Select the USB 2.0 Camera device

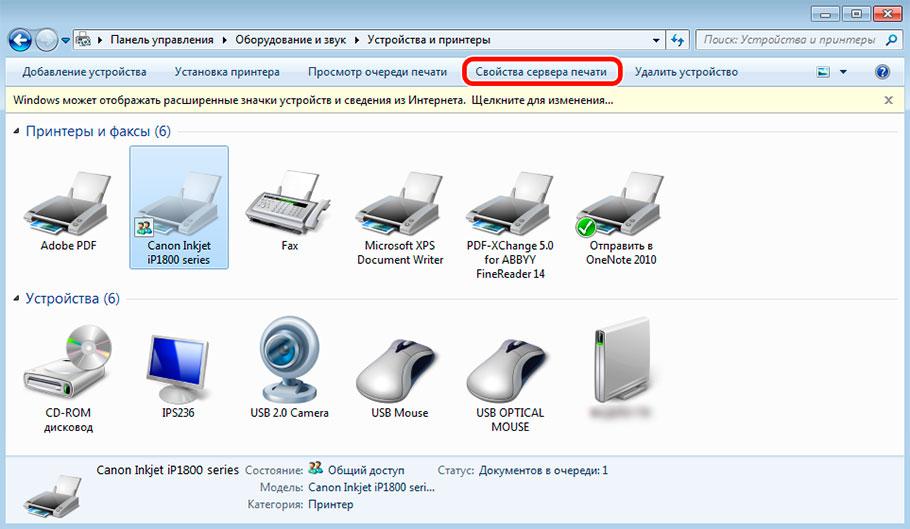click(289, 360)
